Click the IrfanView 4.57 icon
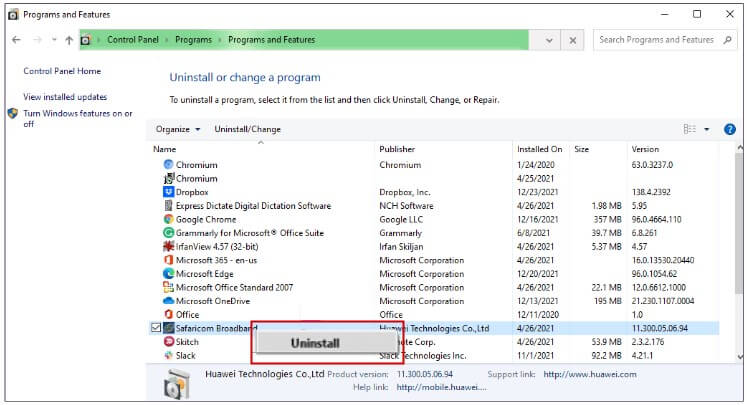This screenshot has height=405, width=747. (168, 246)
